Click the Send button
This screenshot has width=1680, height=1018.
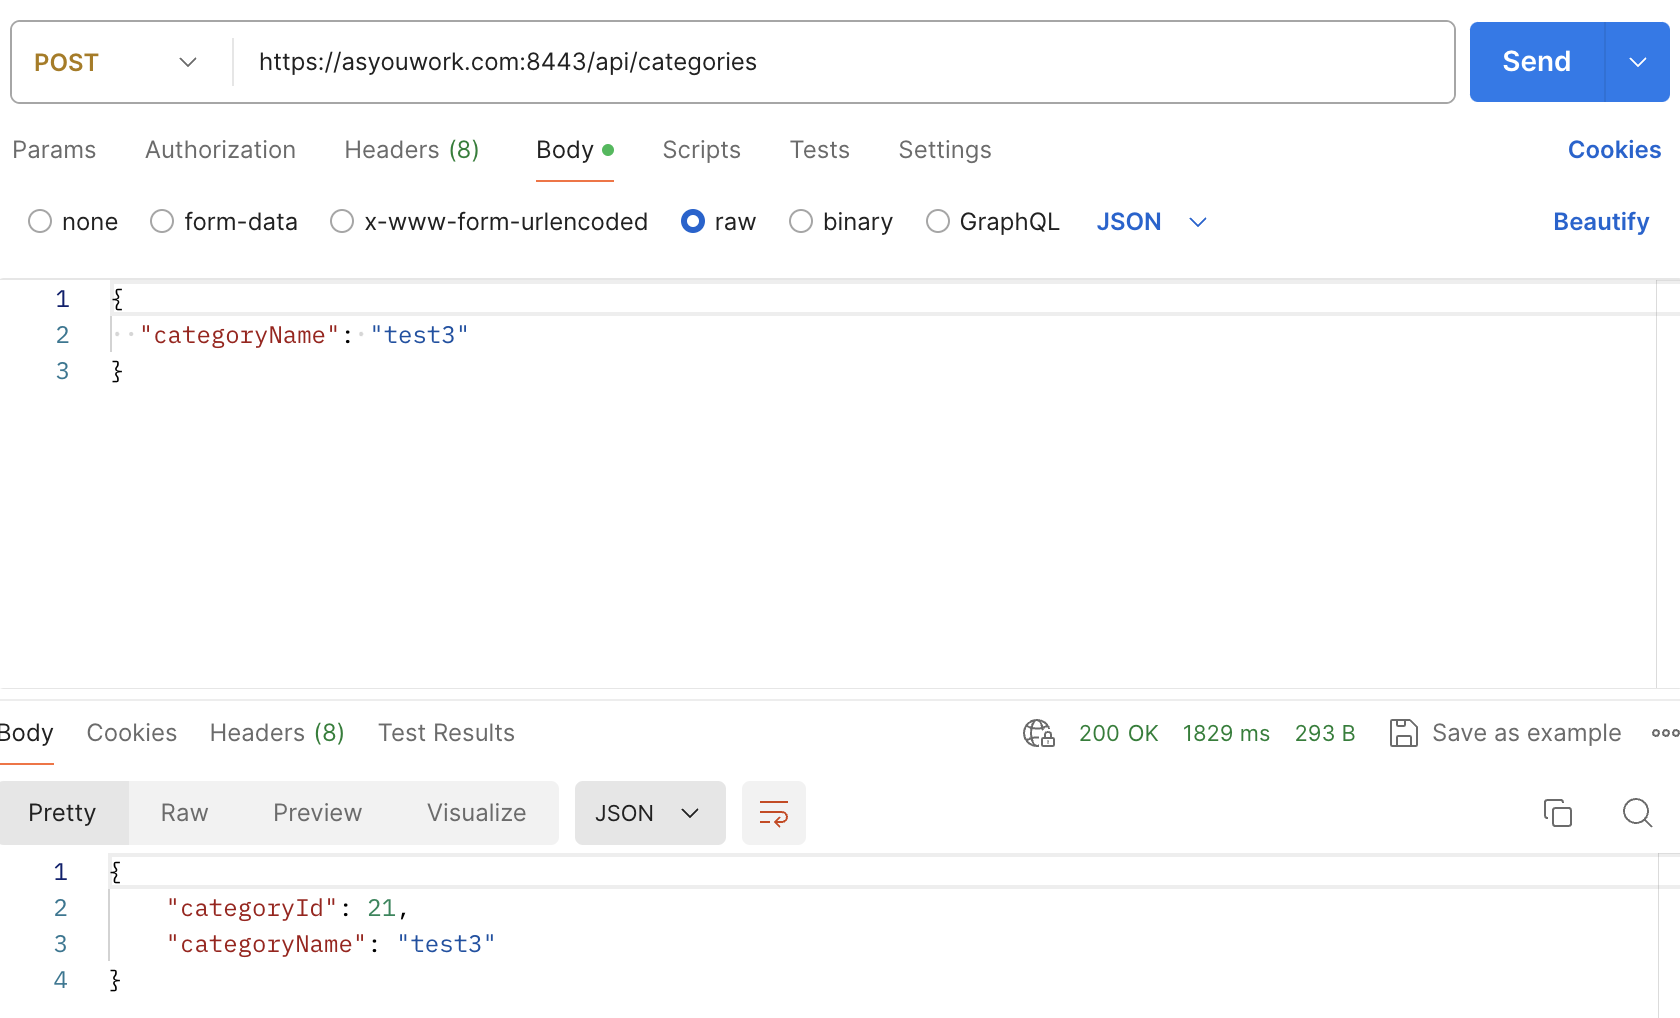[x=1537, y=62]
